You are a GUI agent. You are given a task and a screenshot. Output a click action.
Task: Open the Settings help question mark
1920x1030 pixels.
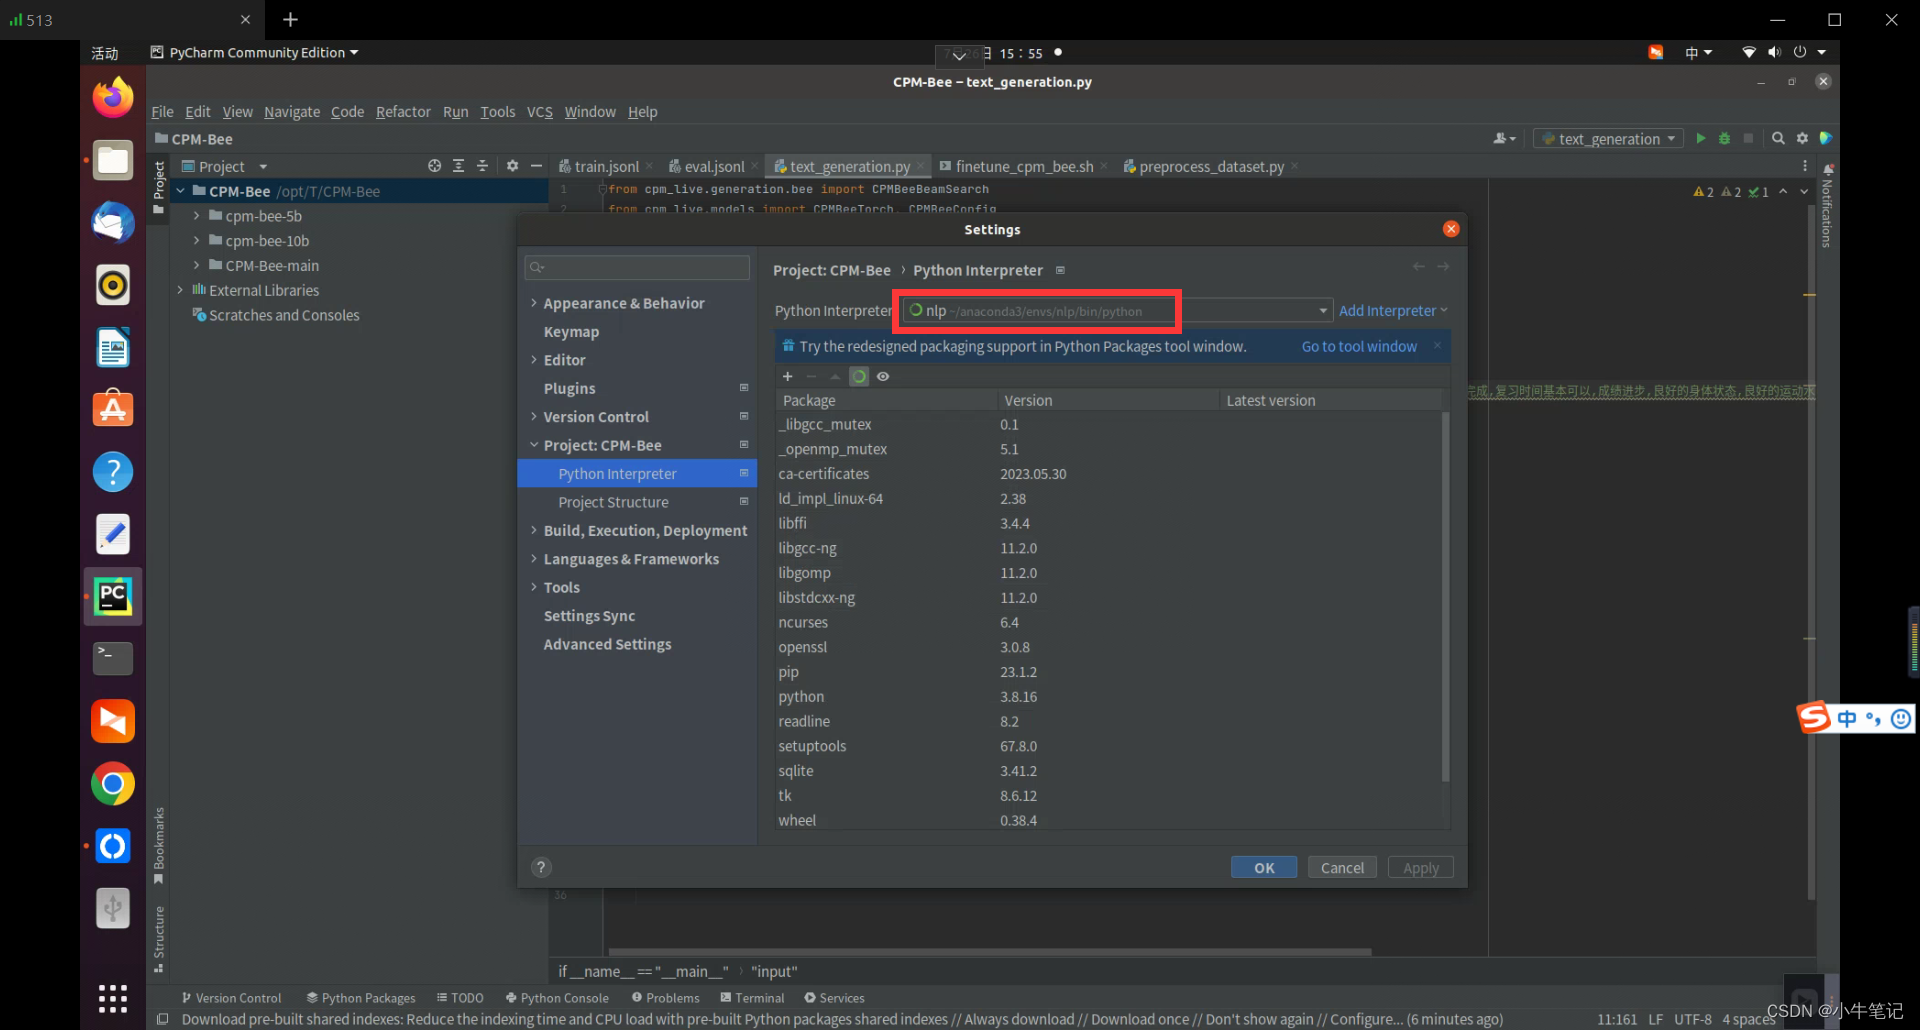coord(541,868)
